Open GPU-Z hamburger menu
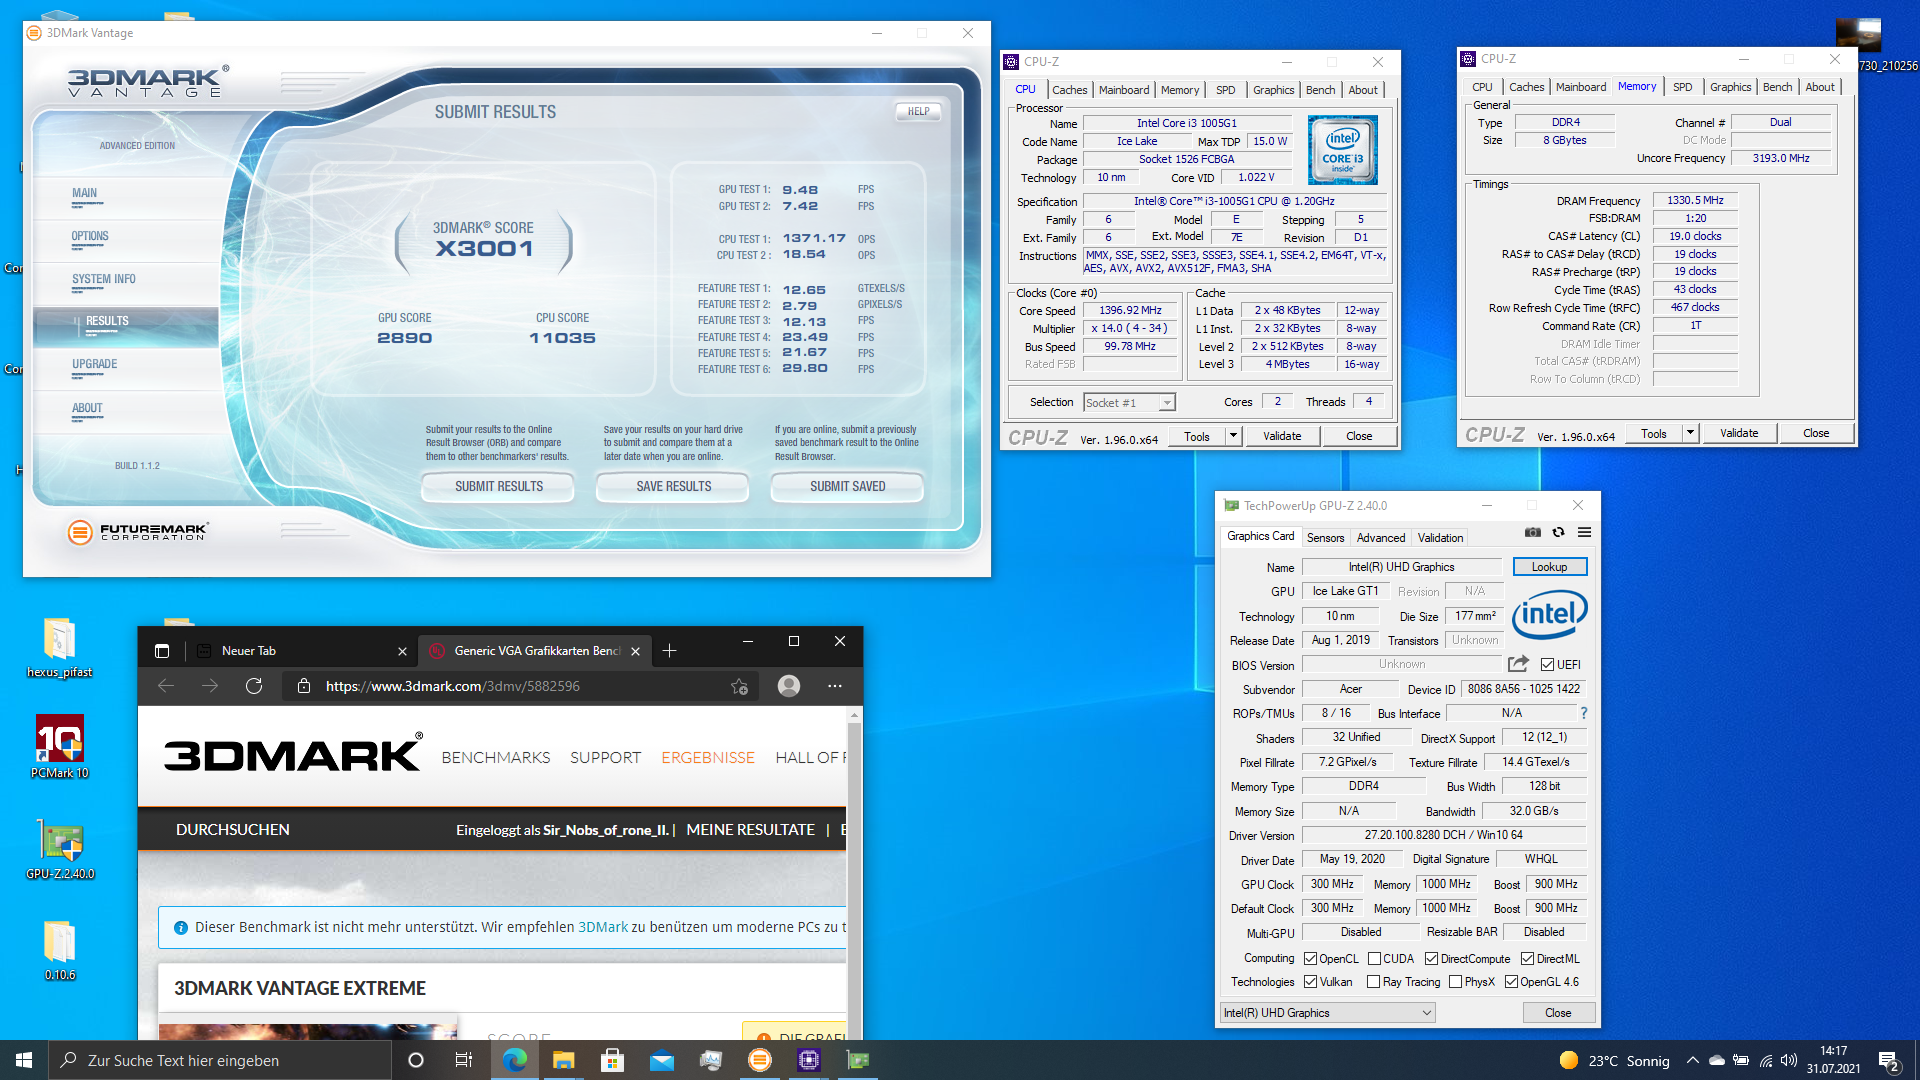The height and width of the screenshot is (1080, 1920). coord(1584,533)
